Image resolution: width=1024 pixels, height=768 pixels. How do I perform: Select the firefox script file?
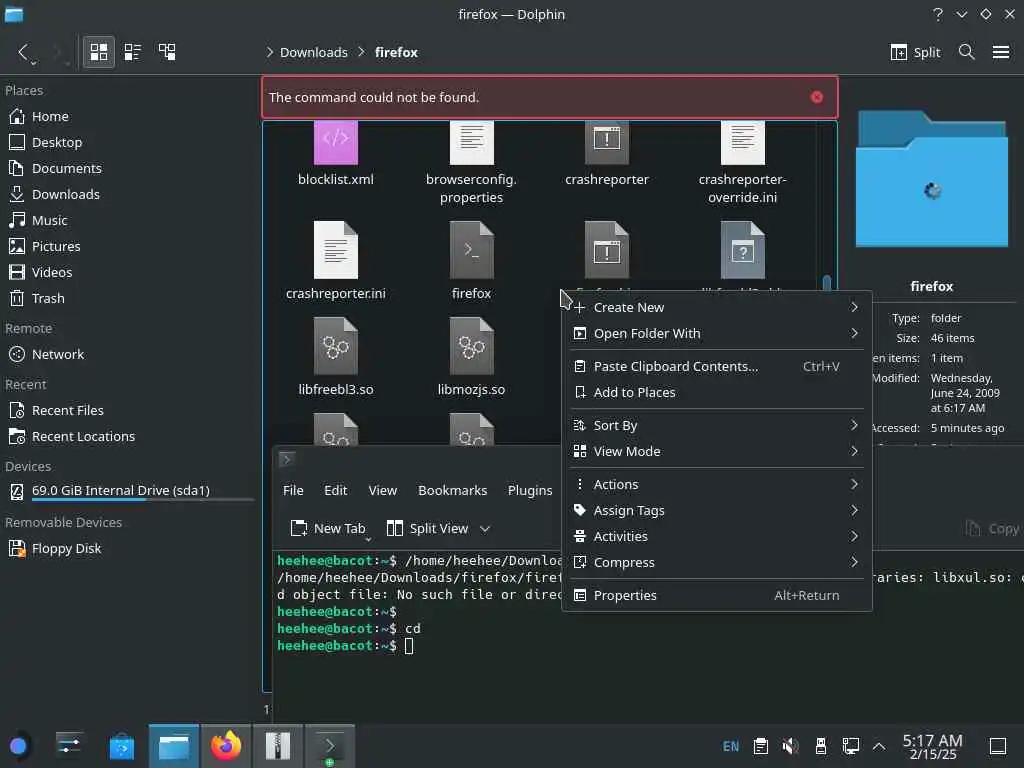click(472, 261)
